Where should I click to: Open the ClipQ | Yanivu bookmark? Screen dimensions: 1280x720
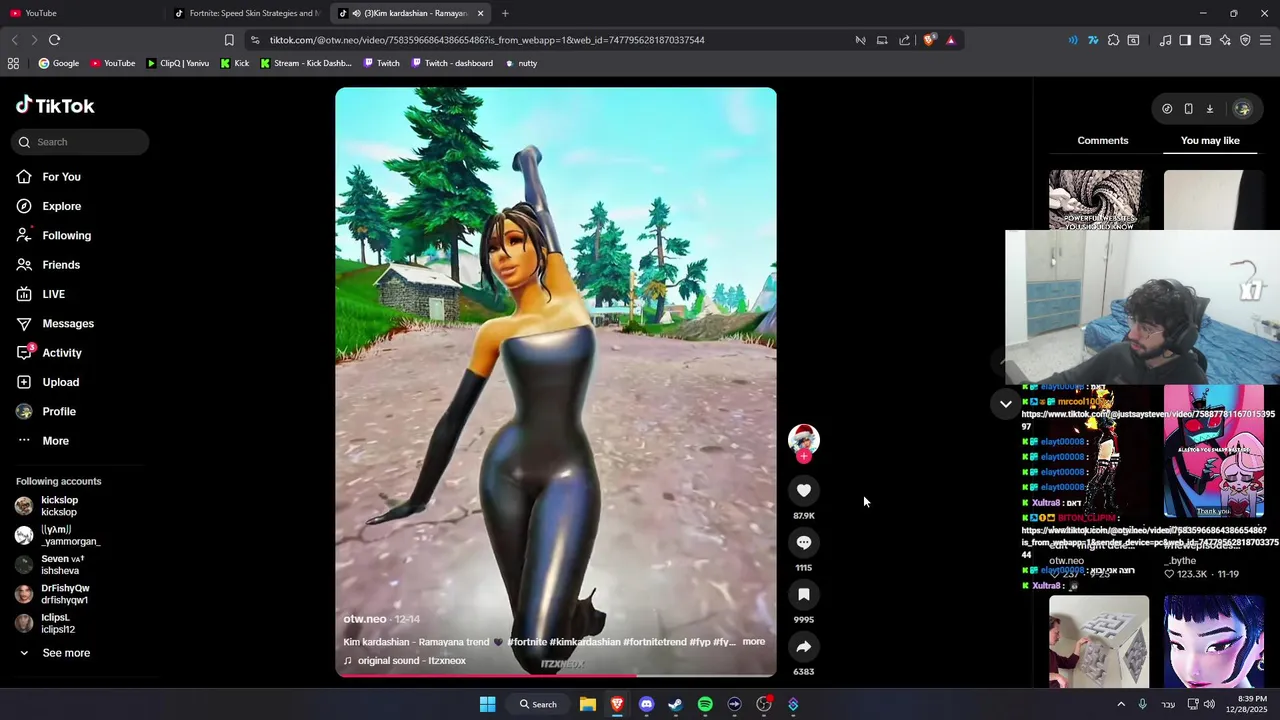(x=177, y=63)
